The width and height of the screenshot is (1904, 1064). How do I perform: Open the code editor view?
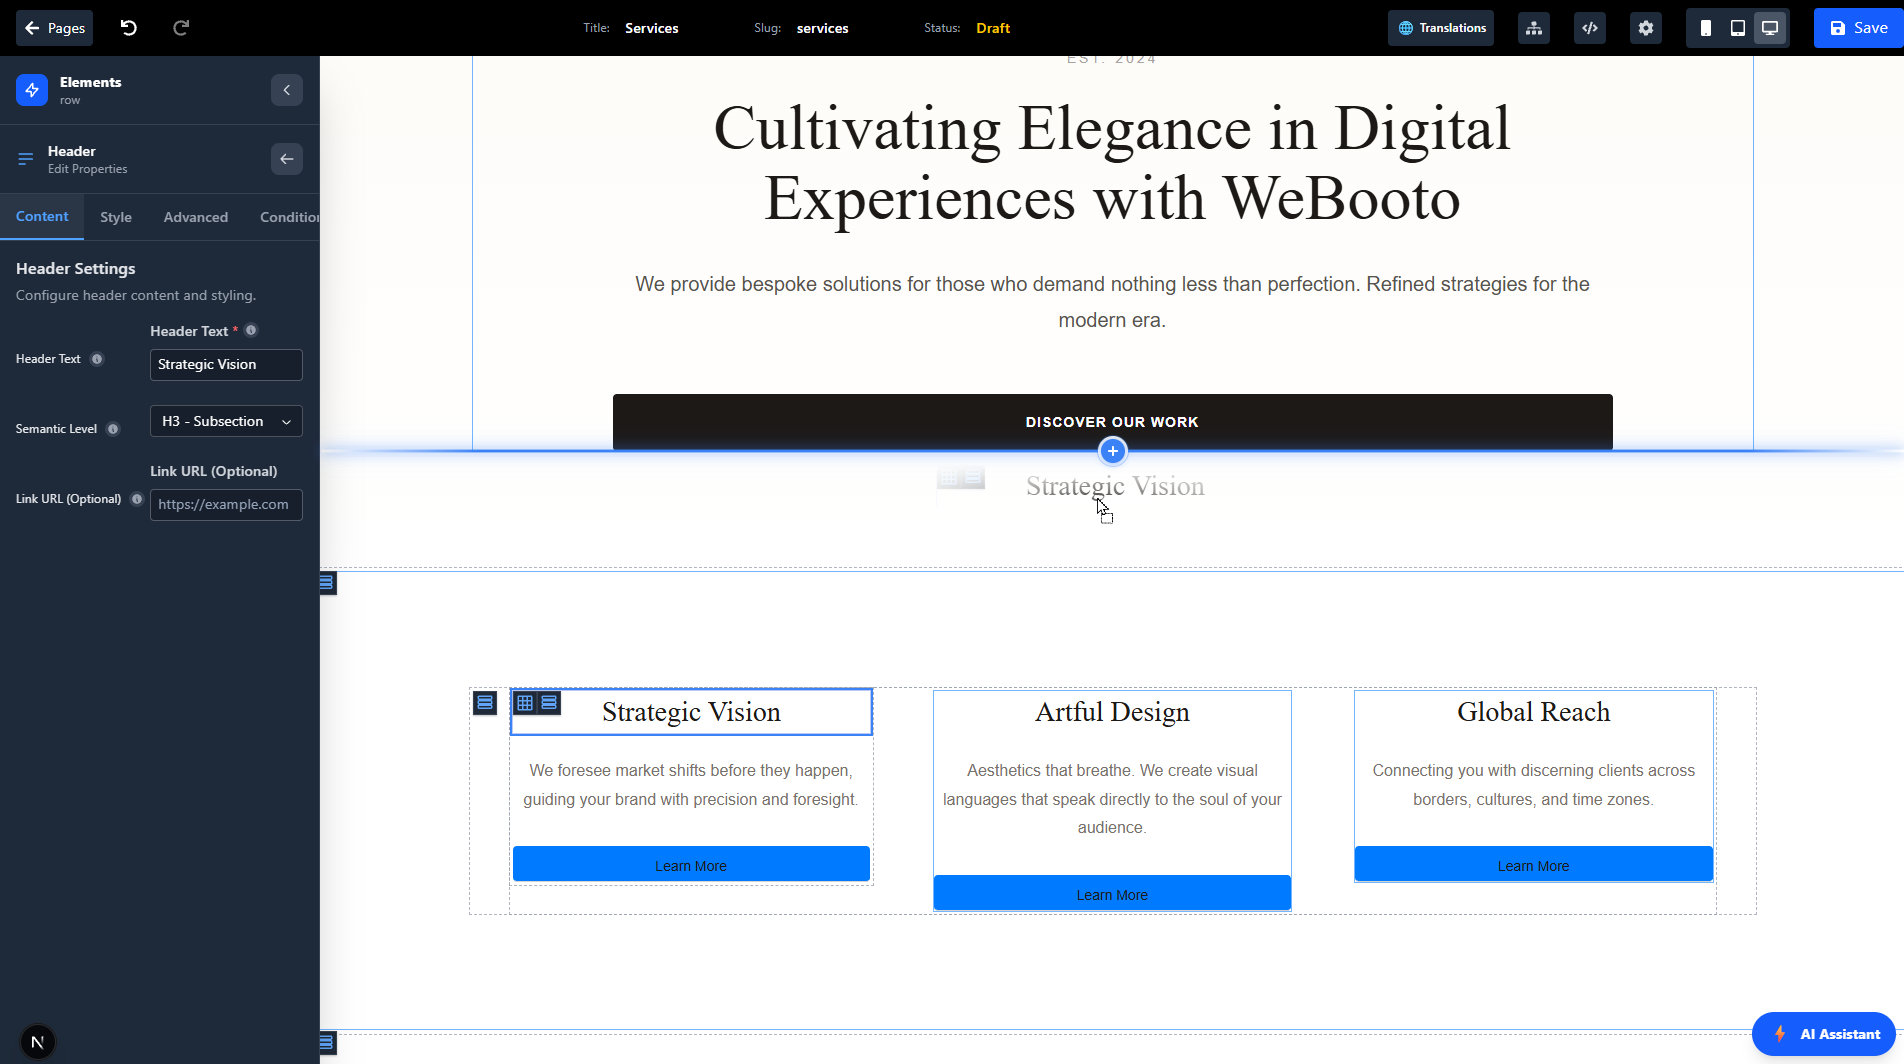(1589, 27)
